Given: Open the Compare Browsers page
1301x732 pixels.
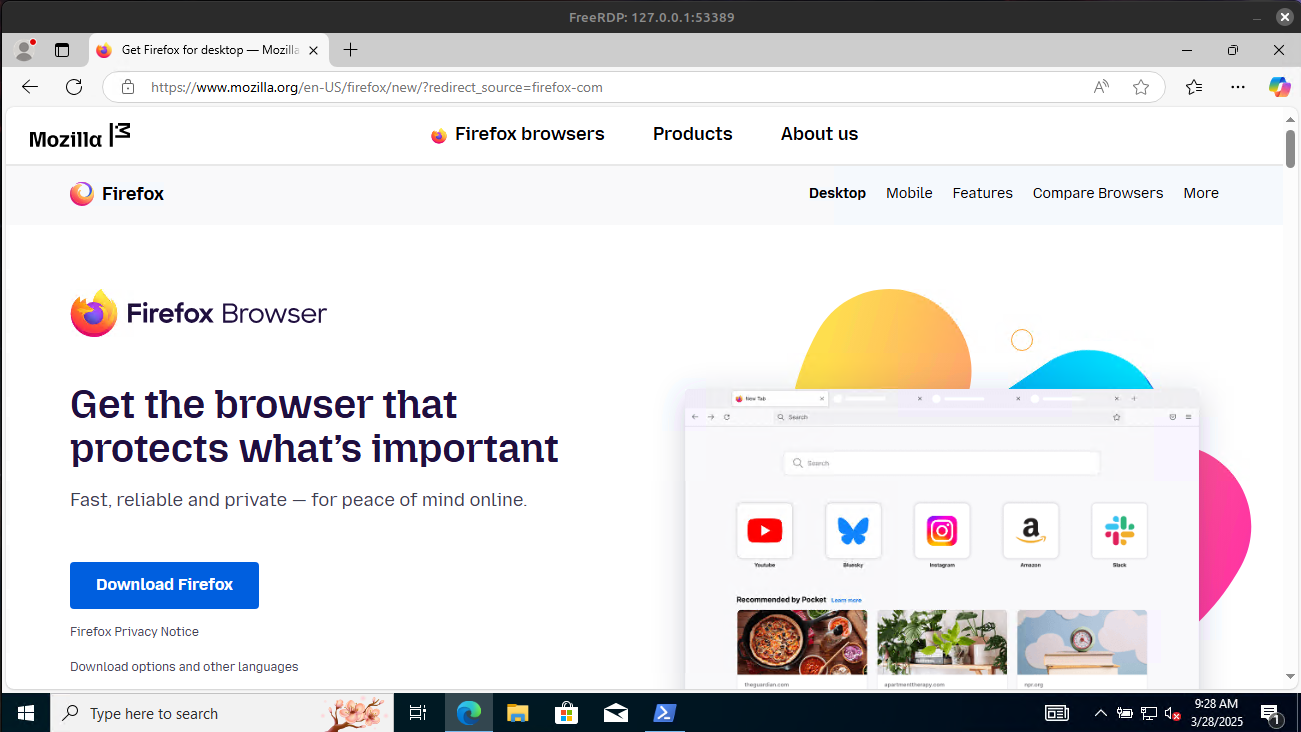Looking at the screenshot, I should point(1097,193).
